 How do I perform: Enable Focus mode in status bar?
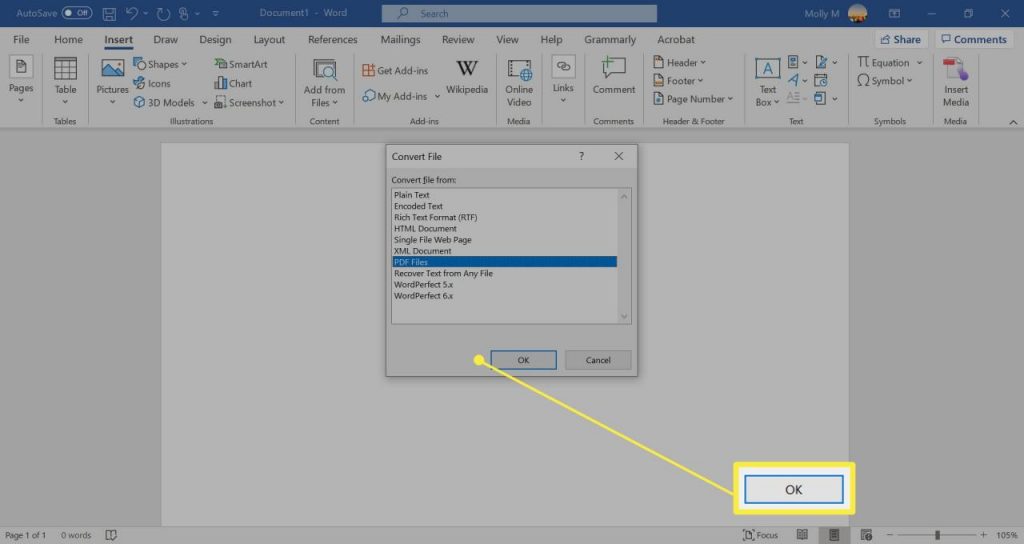point(760,535)
